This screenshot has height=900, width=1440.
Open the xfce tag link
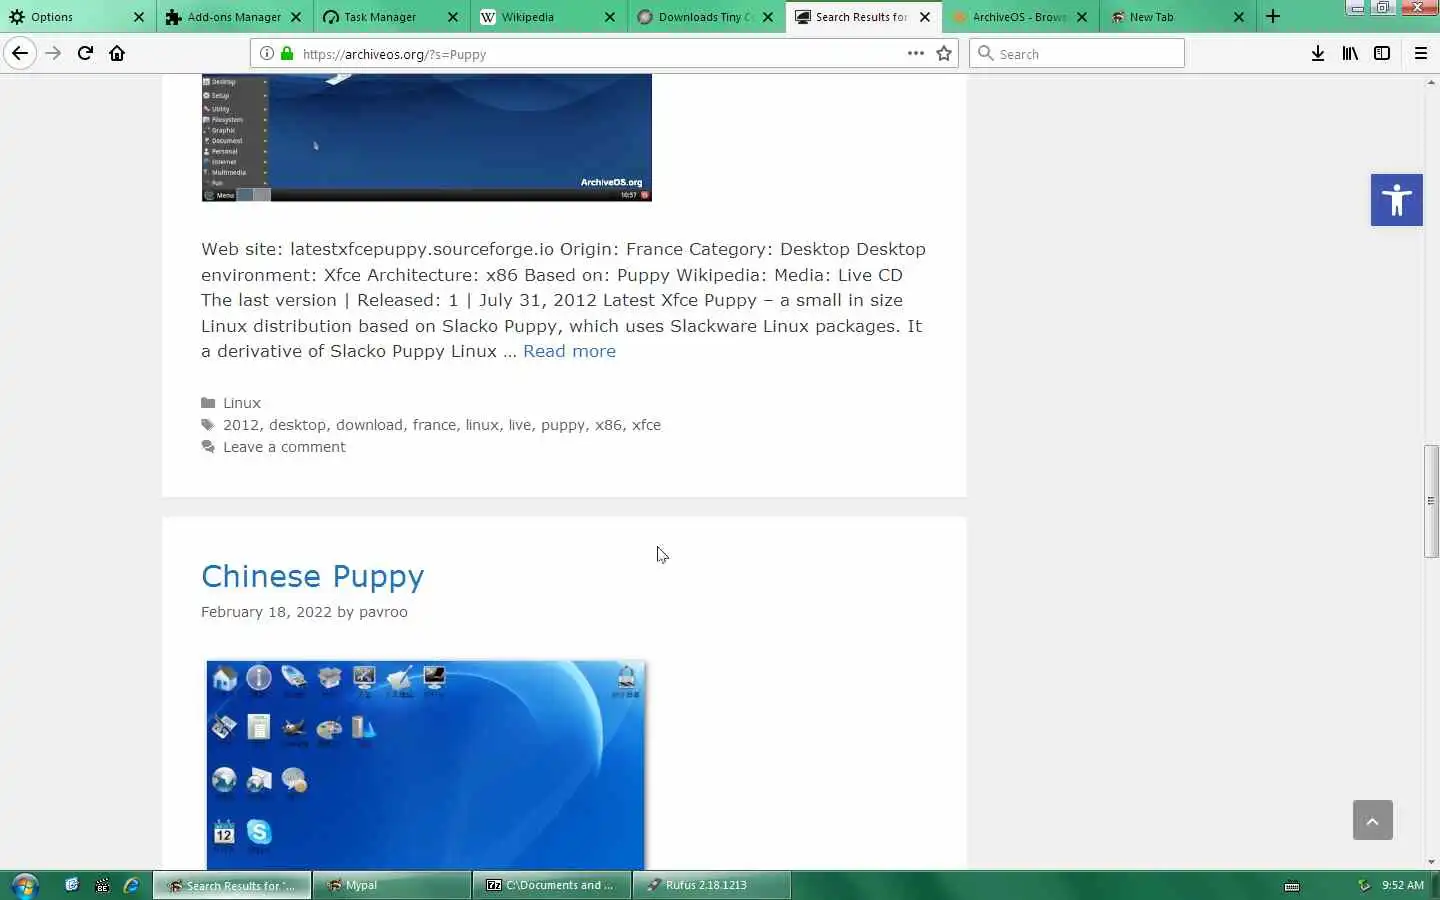(x=646, y=425)
